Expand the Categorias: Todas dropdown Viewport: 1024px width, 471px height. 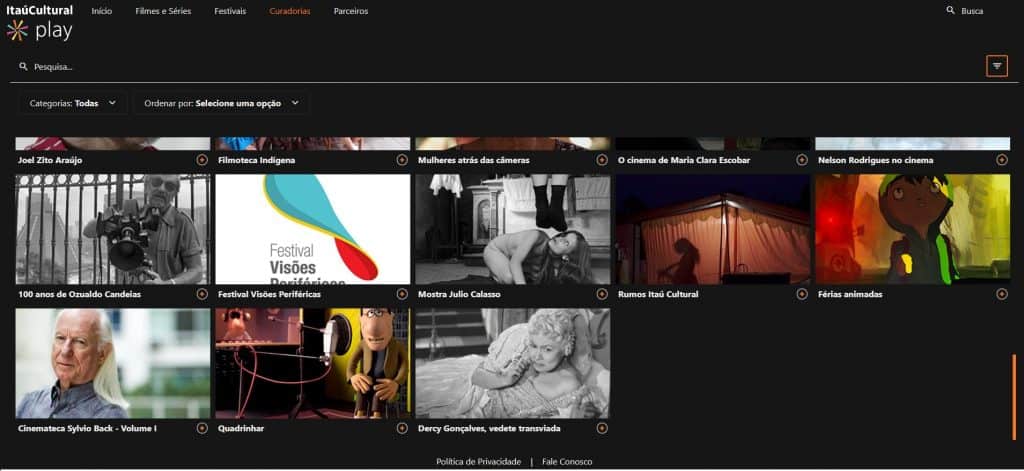pos(72,103)
